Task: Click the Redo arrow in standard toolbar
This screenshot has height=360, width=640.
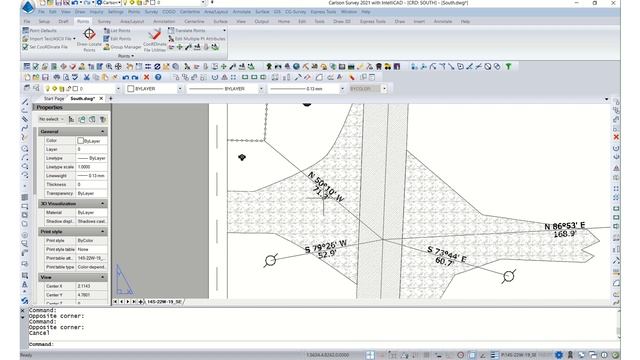Action: pyautogui.click(x=135, y=77)
